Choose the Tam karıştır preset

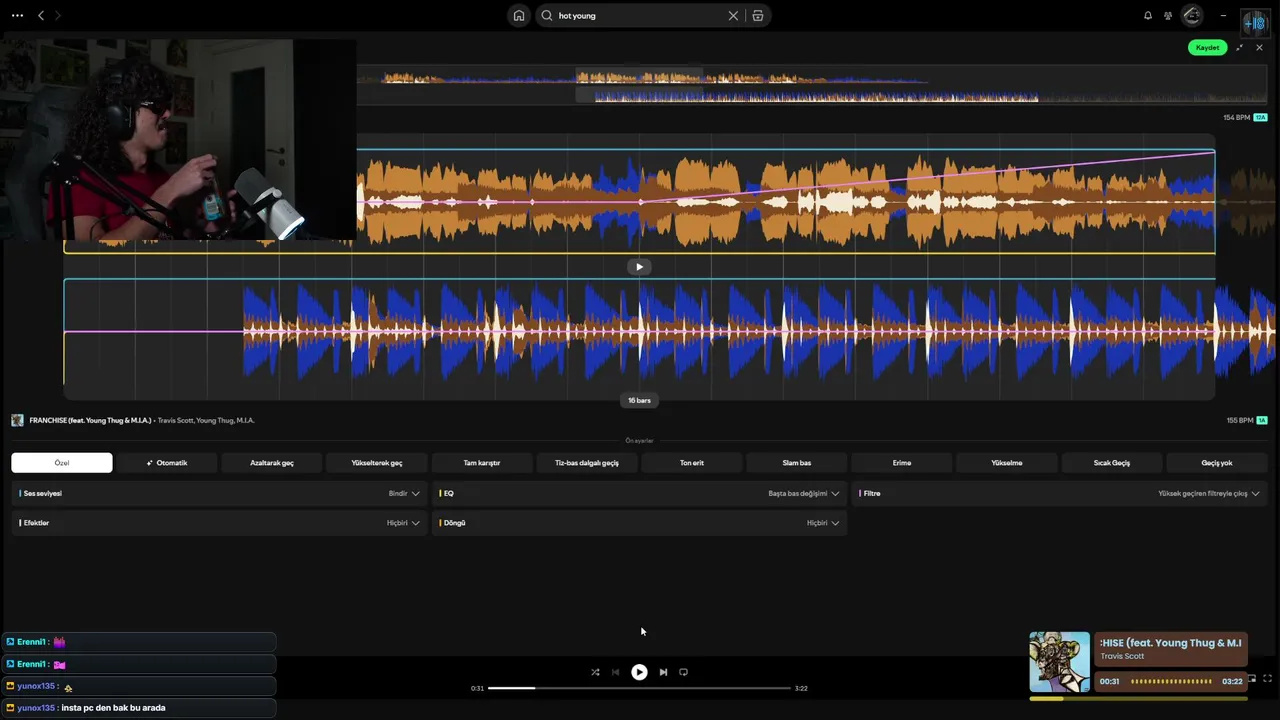coord(482,463)
